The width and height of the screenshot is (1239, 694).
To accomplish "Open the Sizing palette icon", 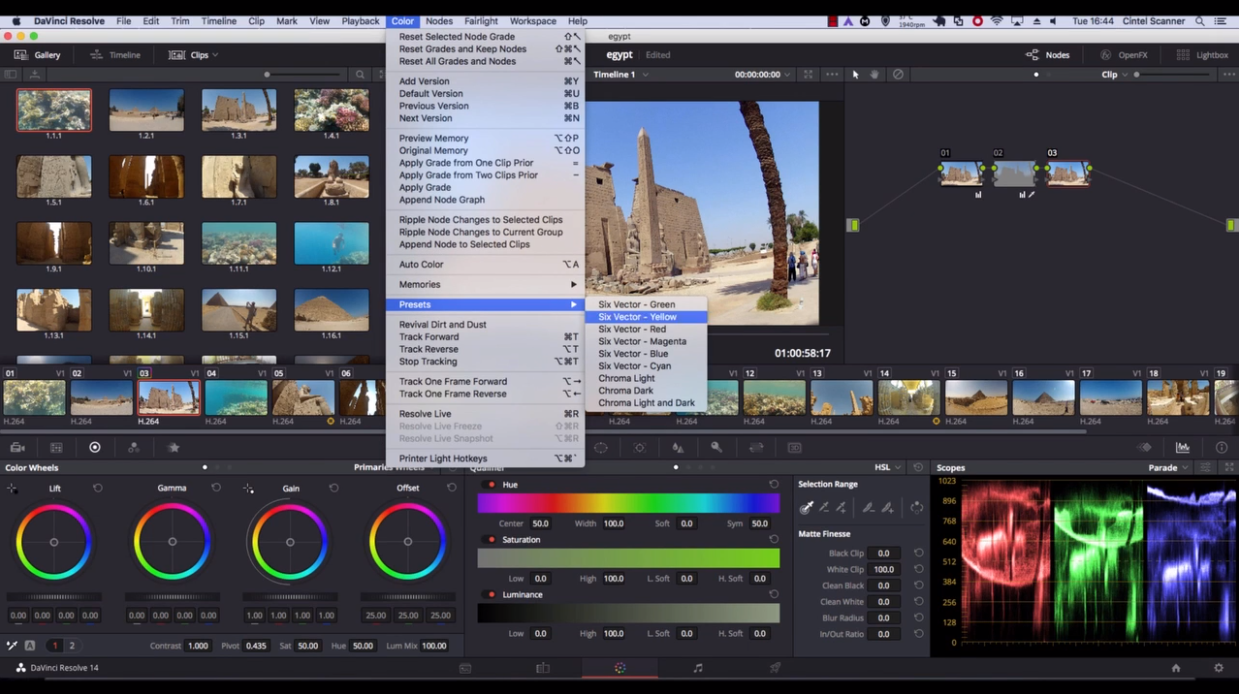I will (x=756, y=448).
